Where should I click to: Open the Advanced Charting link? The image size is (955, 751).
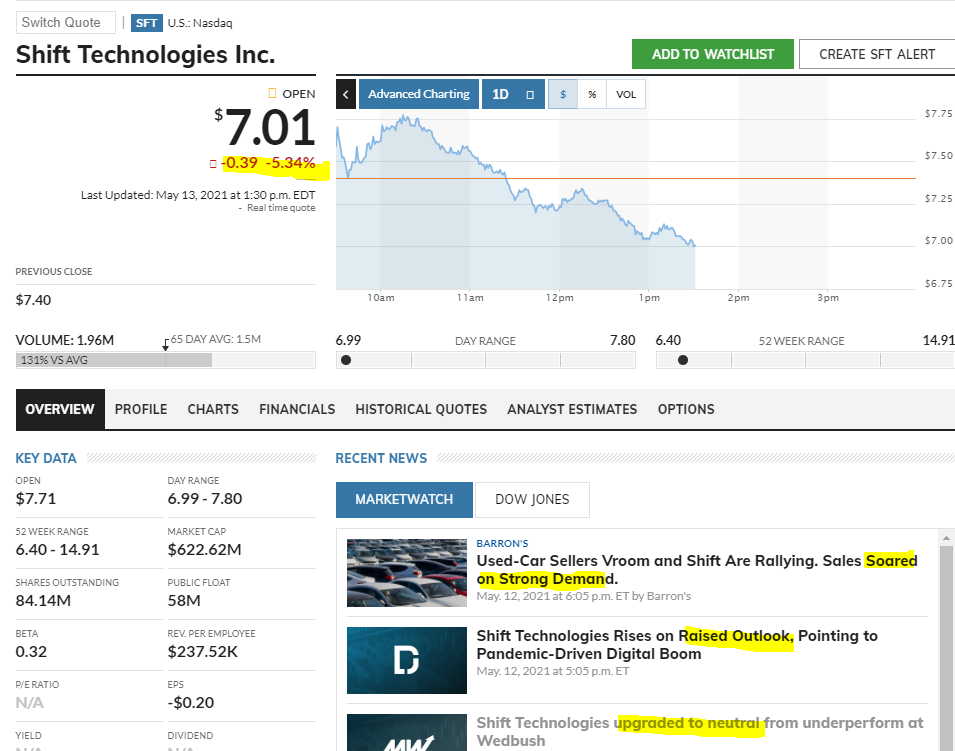click(418, 94)
